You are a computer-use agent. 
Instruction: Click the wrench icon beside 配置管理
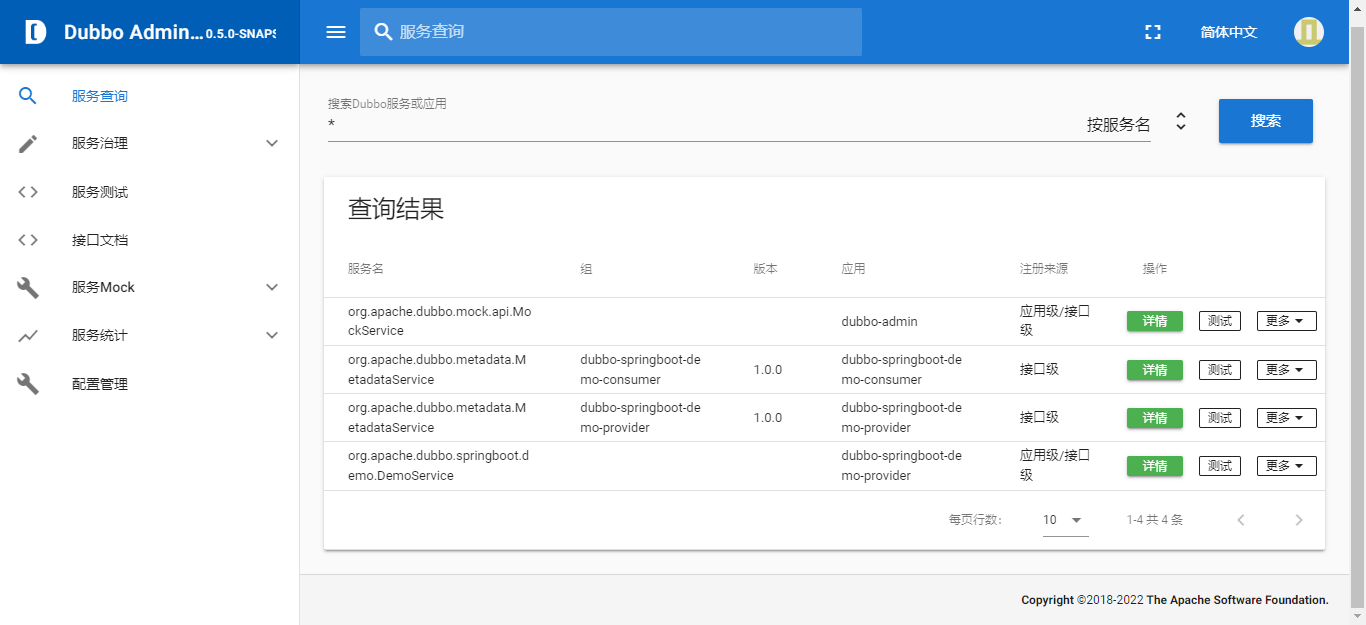pyautogui.click(x=28, y=384)
